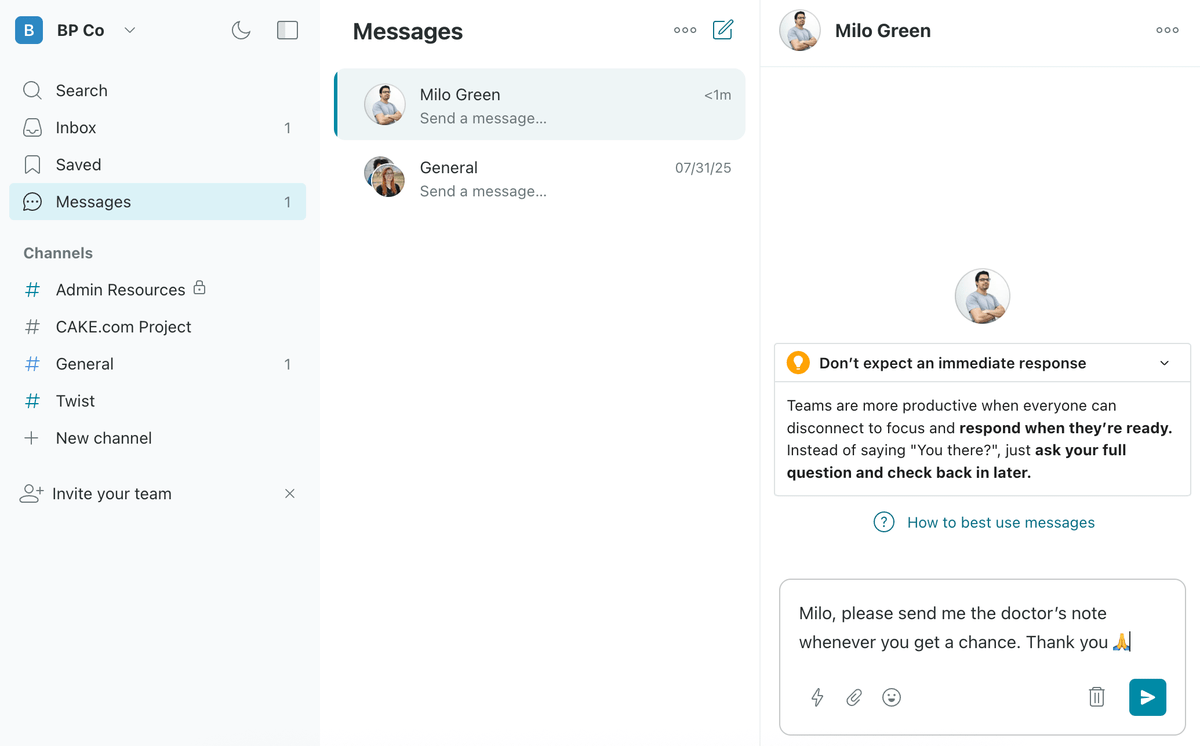The height and width of the screenshot is (746, 1200).
Task: Open the Inbox in the sidebar
Action: 76,128
